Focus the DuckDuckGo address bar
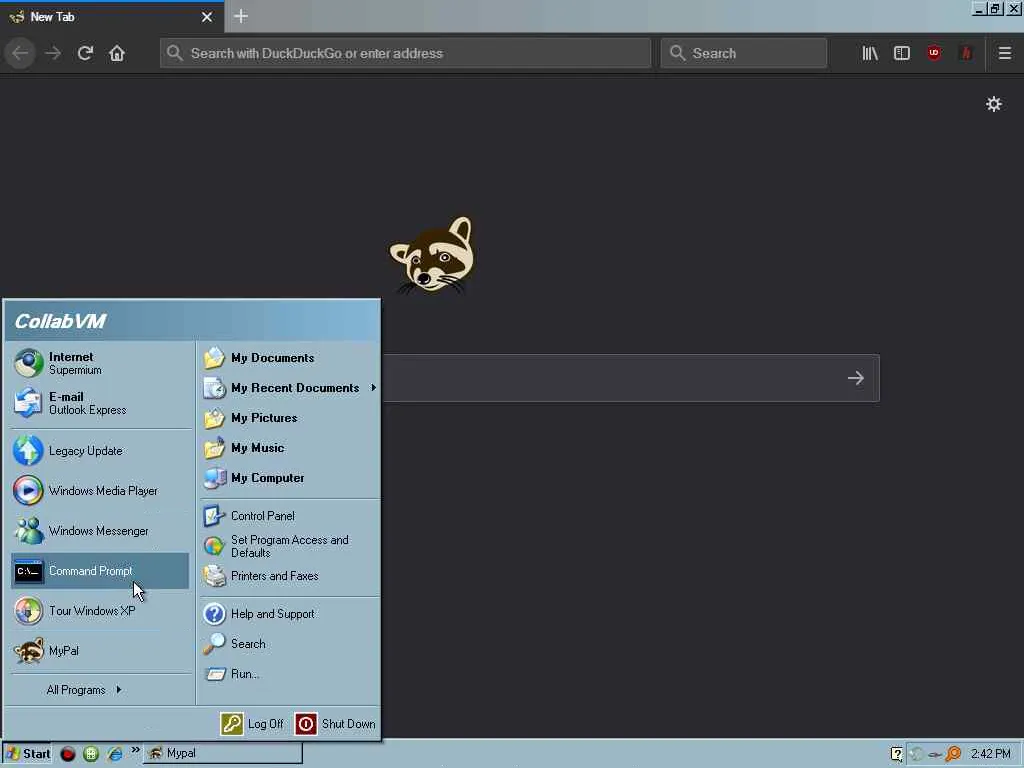Image resolution: width=1024 pixels, height=768 pixels. pyautogui.click(x=406, y=53)
